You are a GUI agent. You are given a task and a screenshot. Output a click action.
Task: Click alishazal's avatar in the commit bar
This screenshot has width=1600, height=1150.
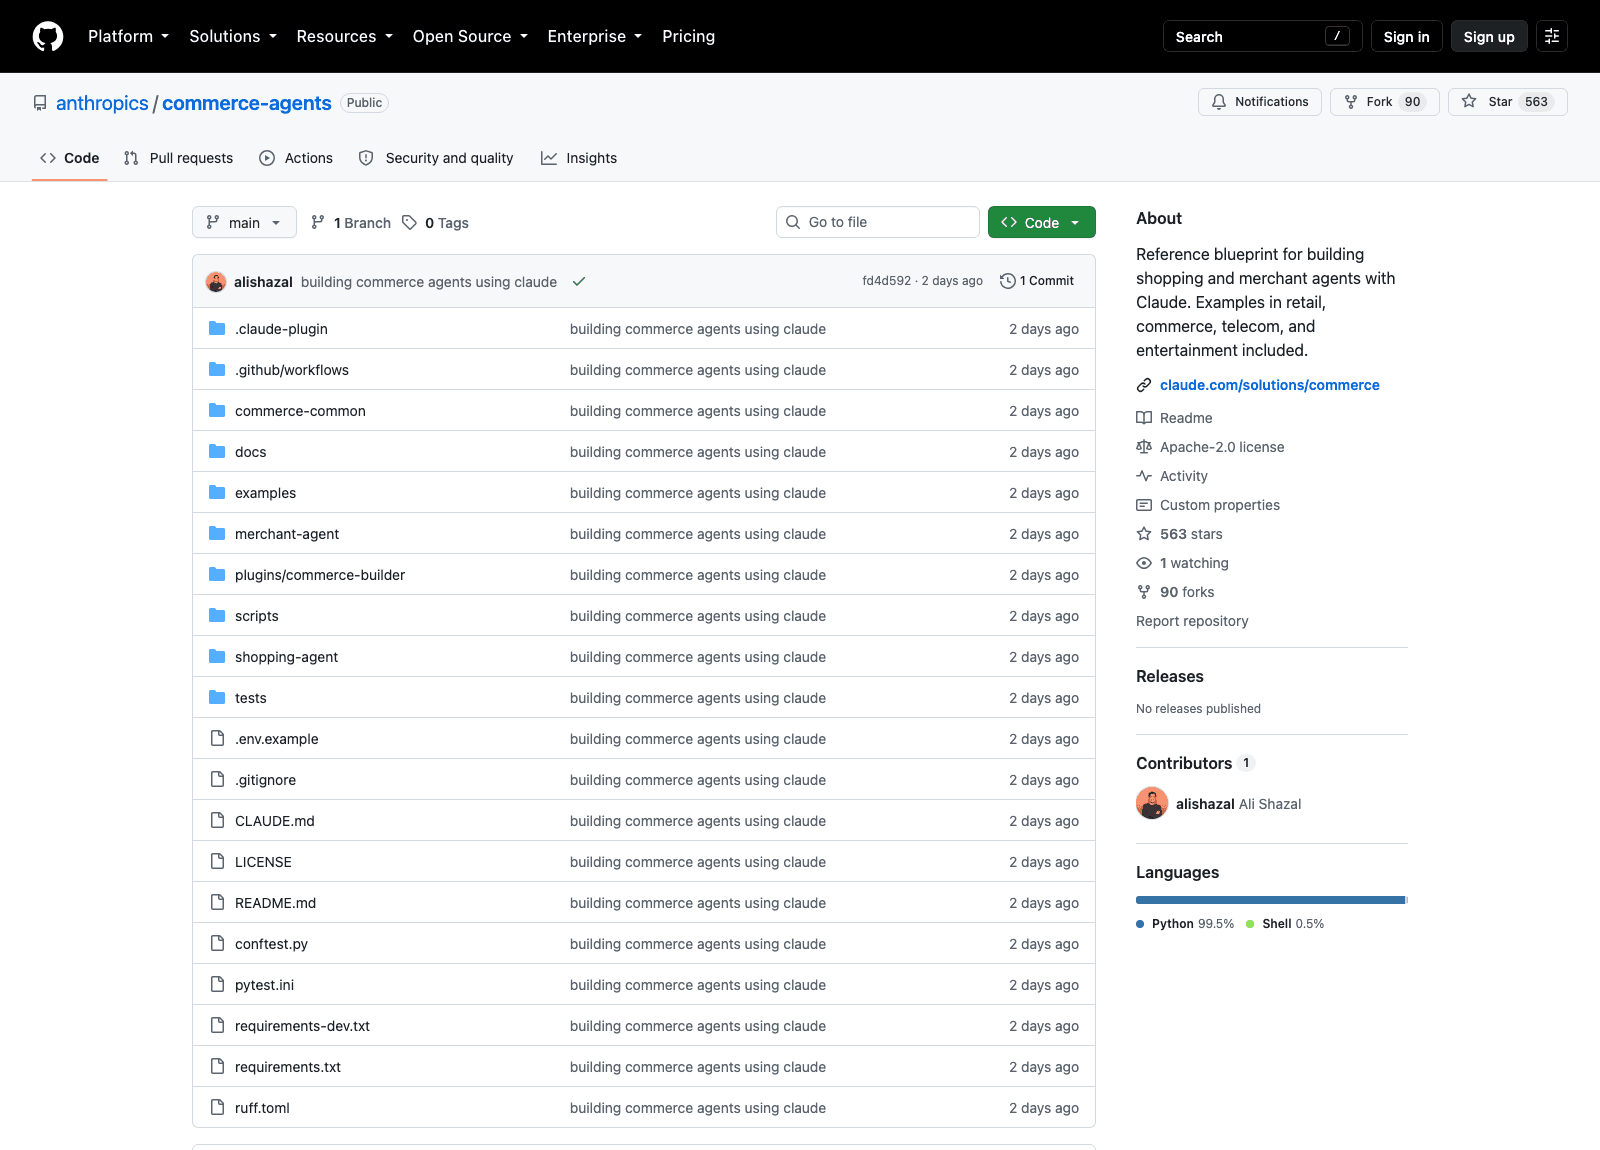[216, 282]
